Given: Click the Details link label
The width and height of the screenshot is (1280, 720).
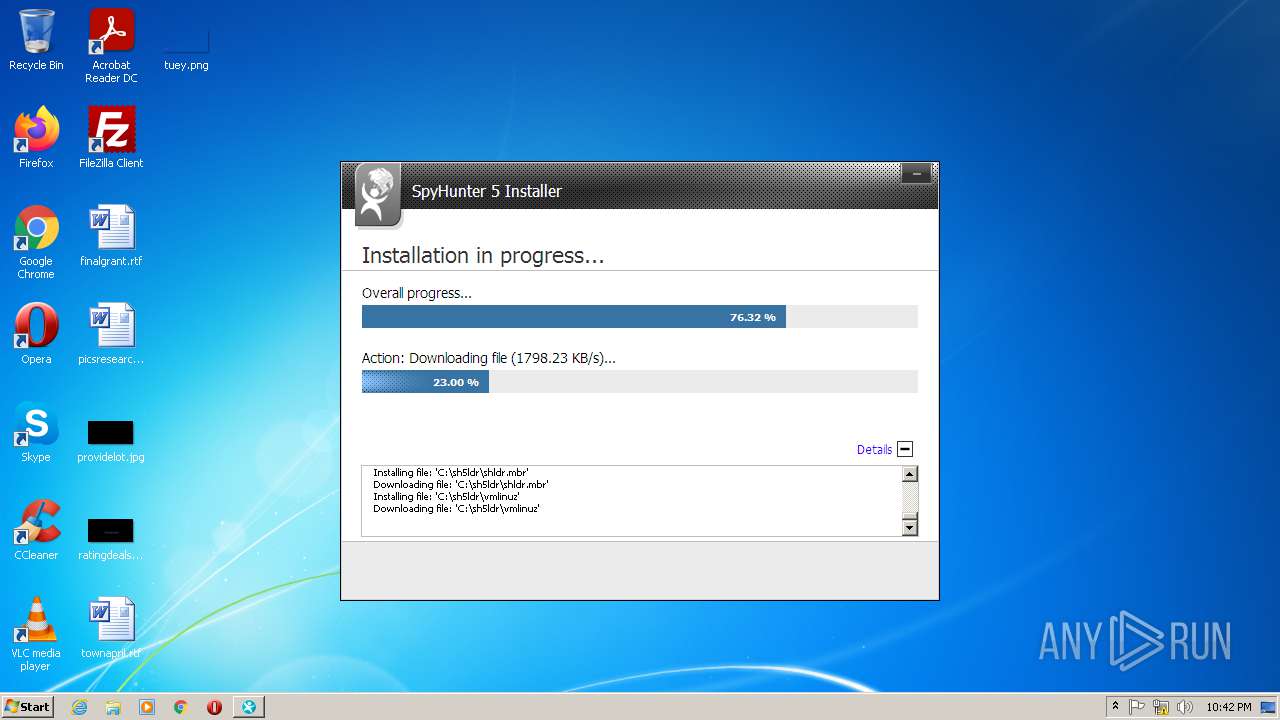Looking at the screenshot, I should pyautogui.click(x=874, y=450).
